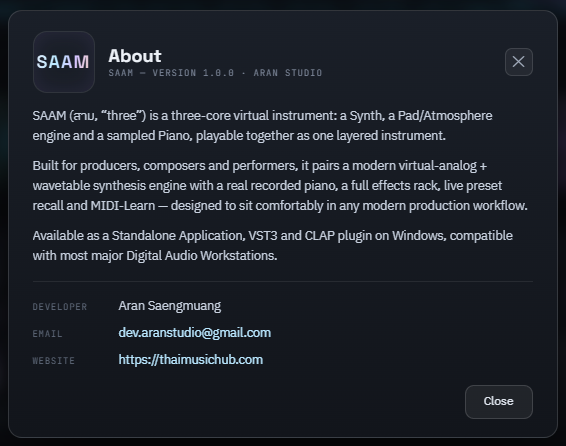Viewport: 566px width, 446px height.
Task: Click the About heading
Action: coord(135,56)
